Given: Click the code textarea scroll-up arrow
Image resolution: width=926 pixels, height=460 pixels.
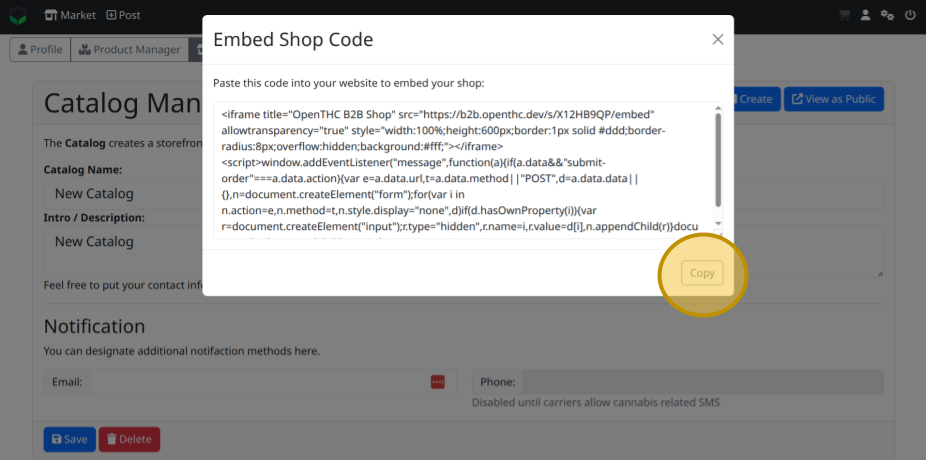Looking at the screenshot, I should pyautogui.click(x=718, y=108).
